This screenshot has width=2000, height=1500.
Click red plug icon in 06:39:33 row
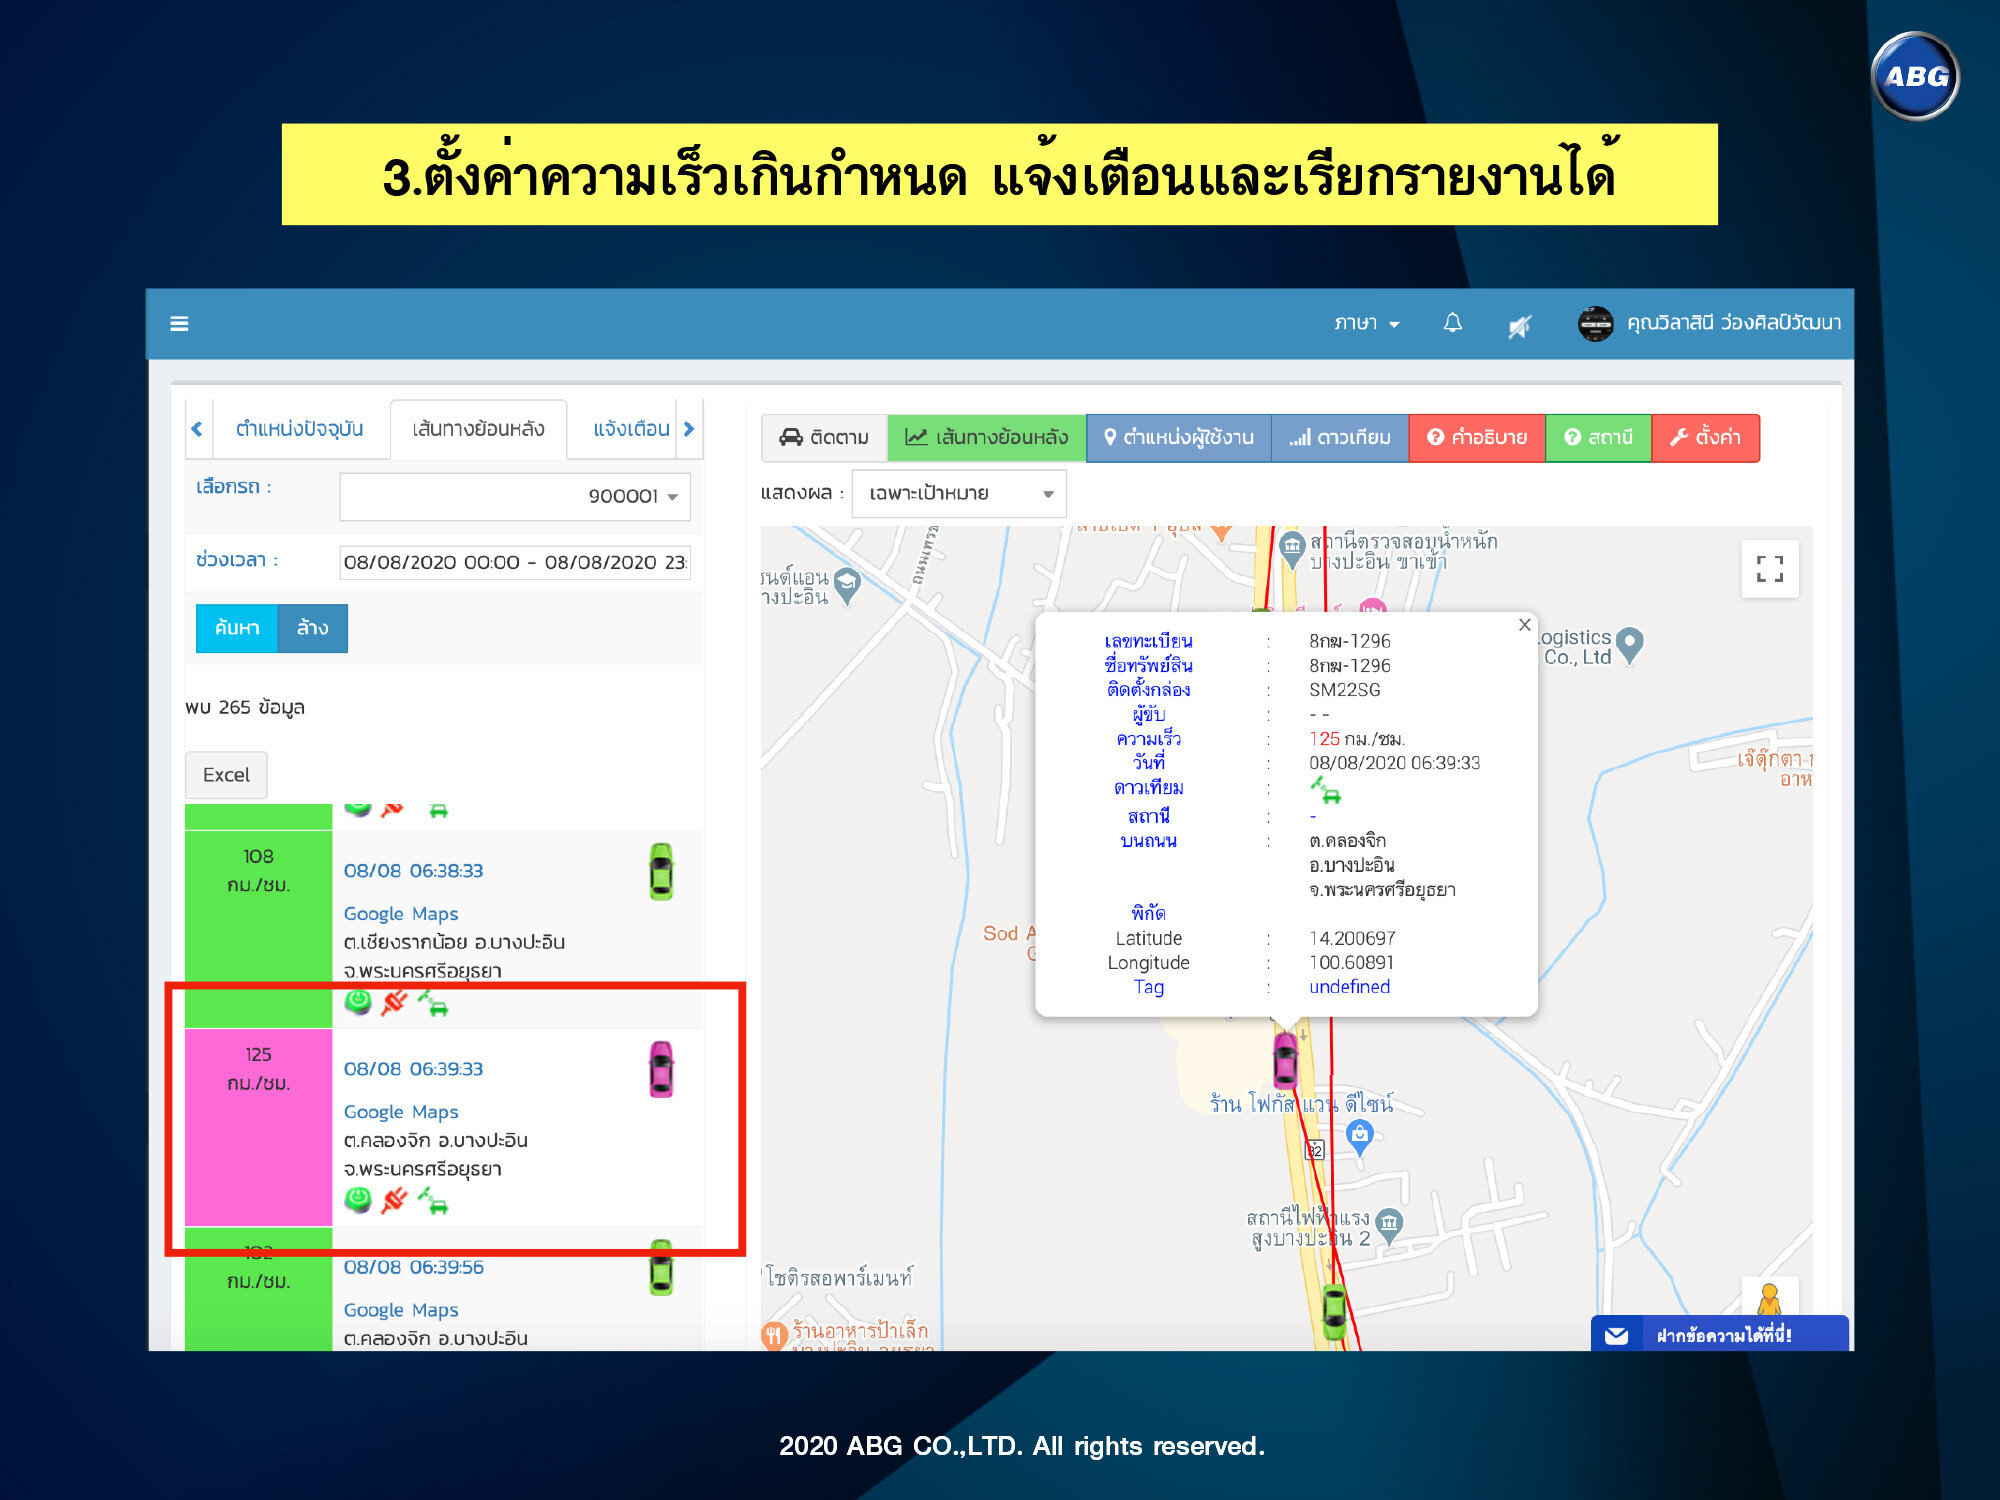pos(395,1199)
